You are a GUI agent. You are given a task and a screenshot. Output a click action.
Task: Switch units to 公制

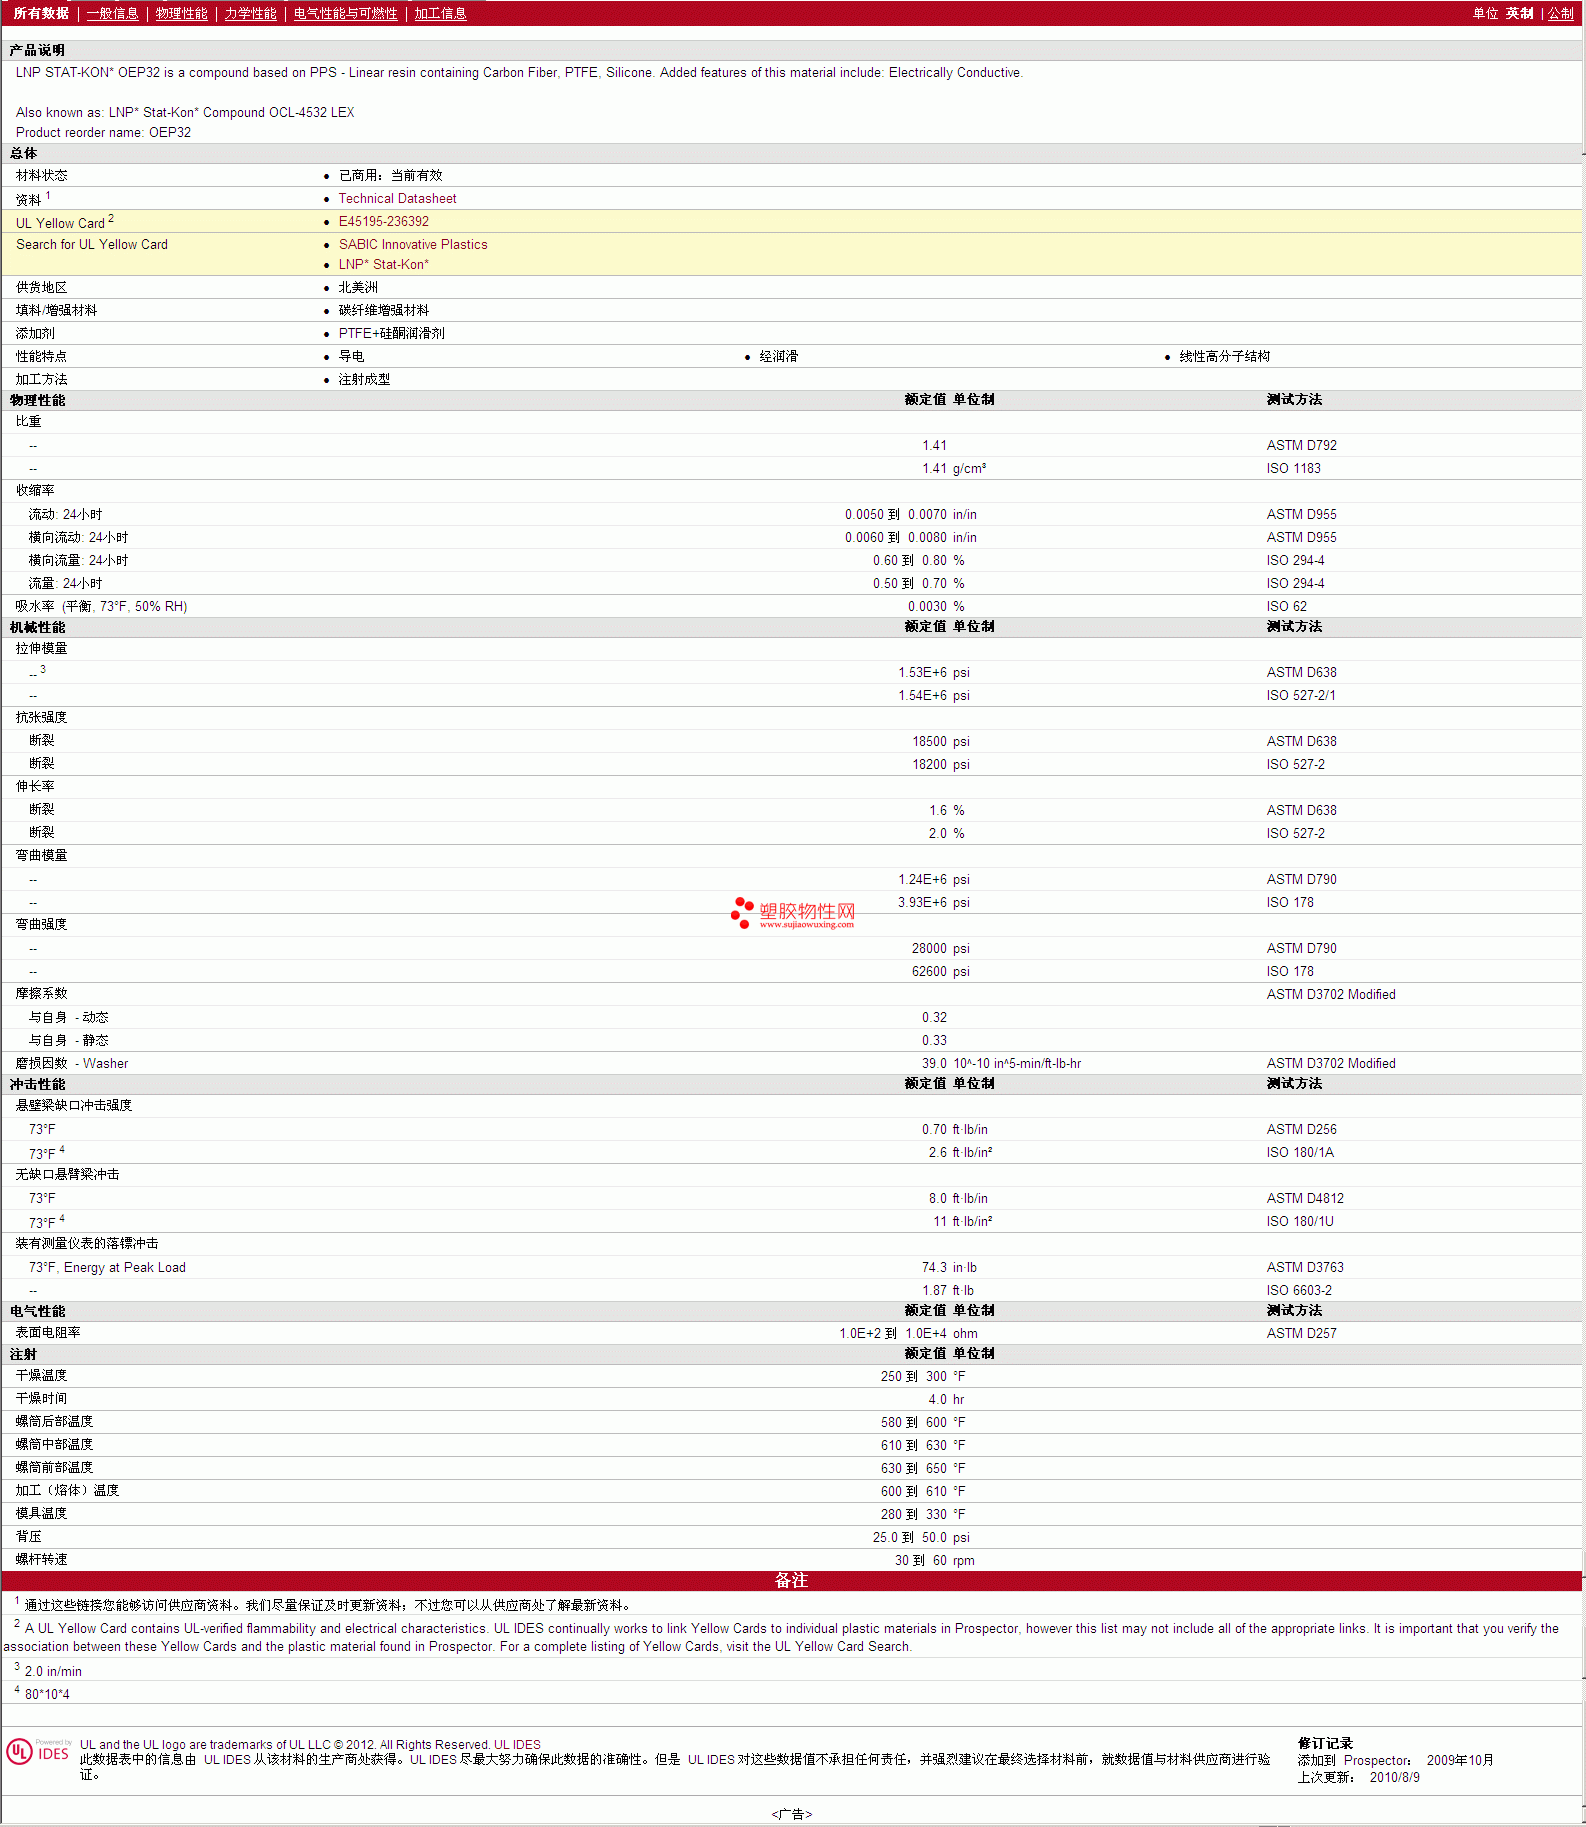tap(1561, 13)
